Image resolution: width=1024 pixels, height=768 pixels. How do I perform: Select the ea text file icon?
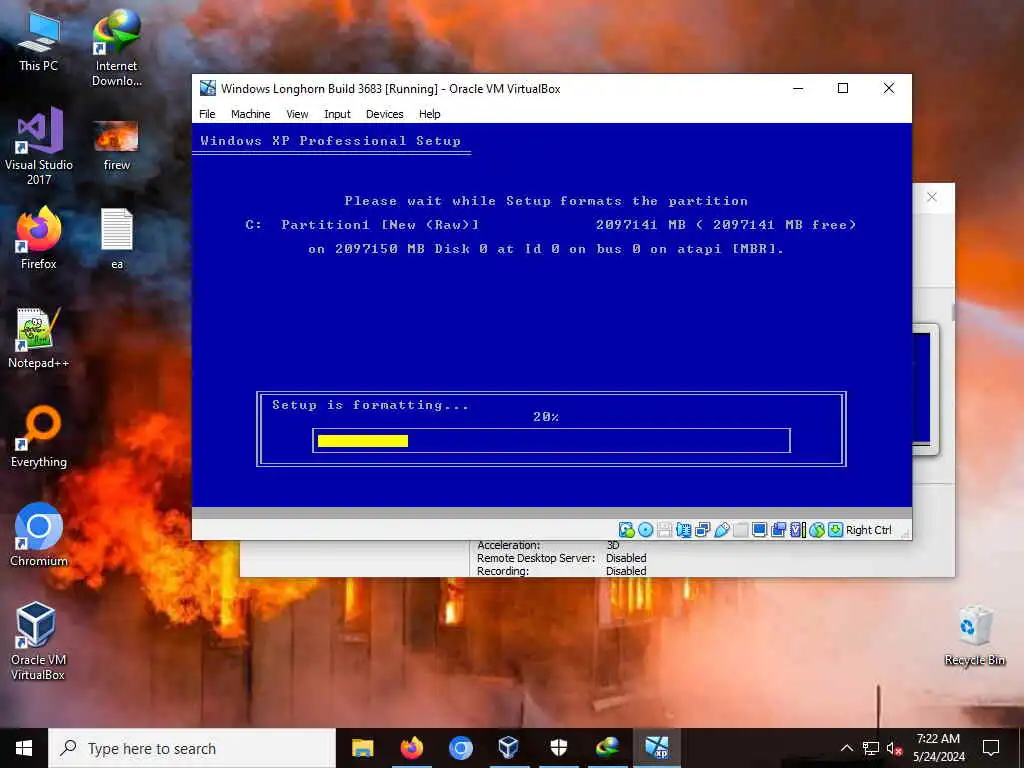pyautogui.click(x=117, y=238)
